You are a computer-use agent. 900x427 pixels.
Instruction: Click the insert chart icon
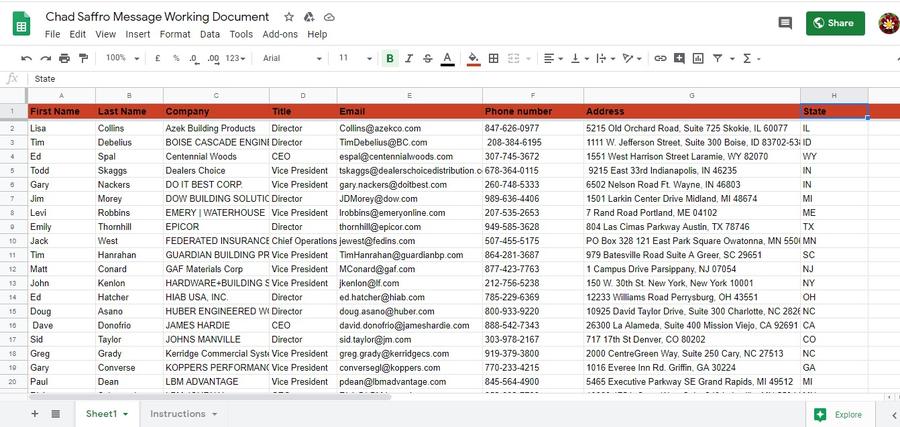[x=698, y=58]
